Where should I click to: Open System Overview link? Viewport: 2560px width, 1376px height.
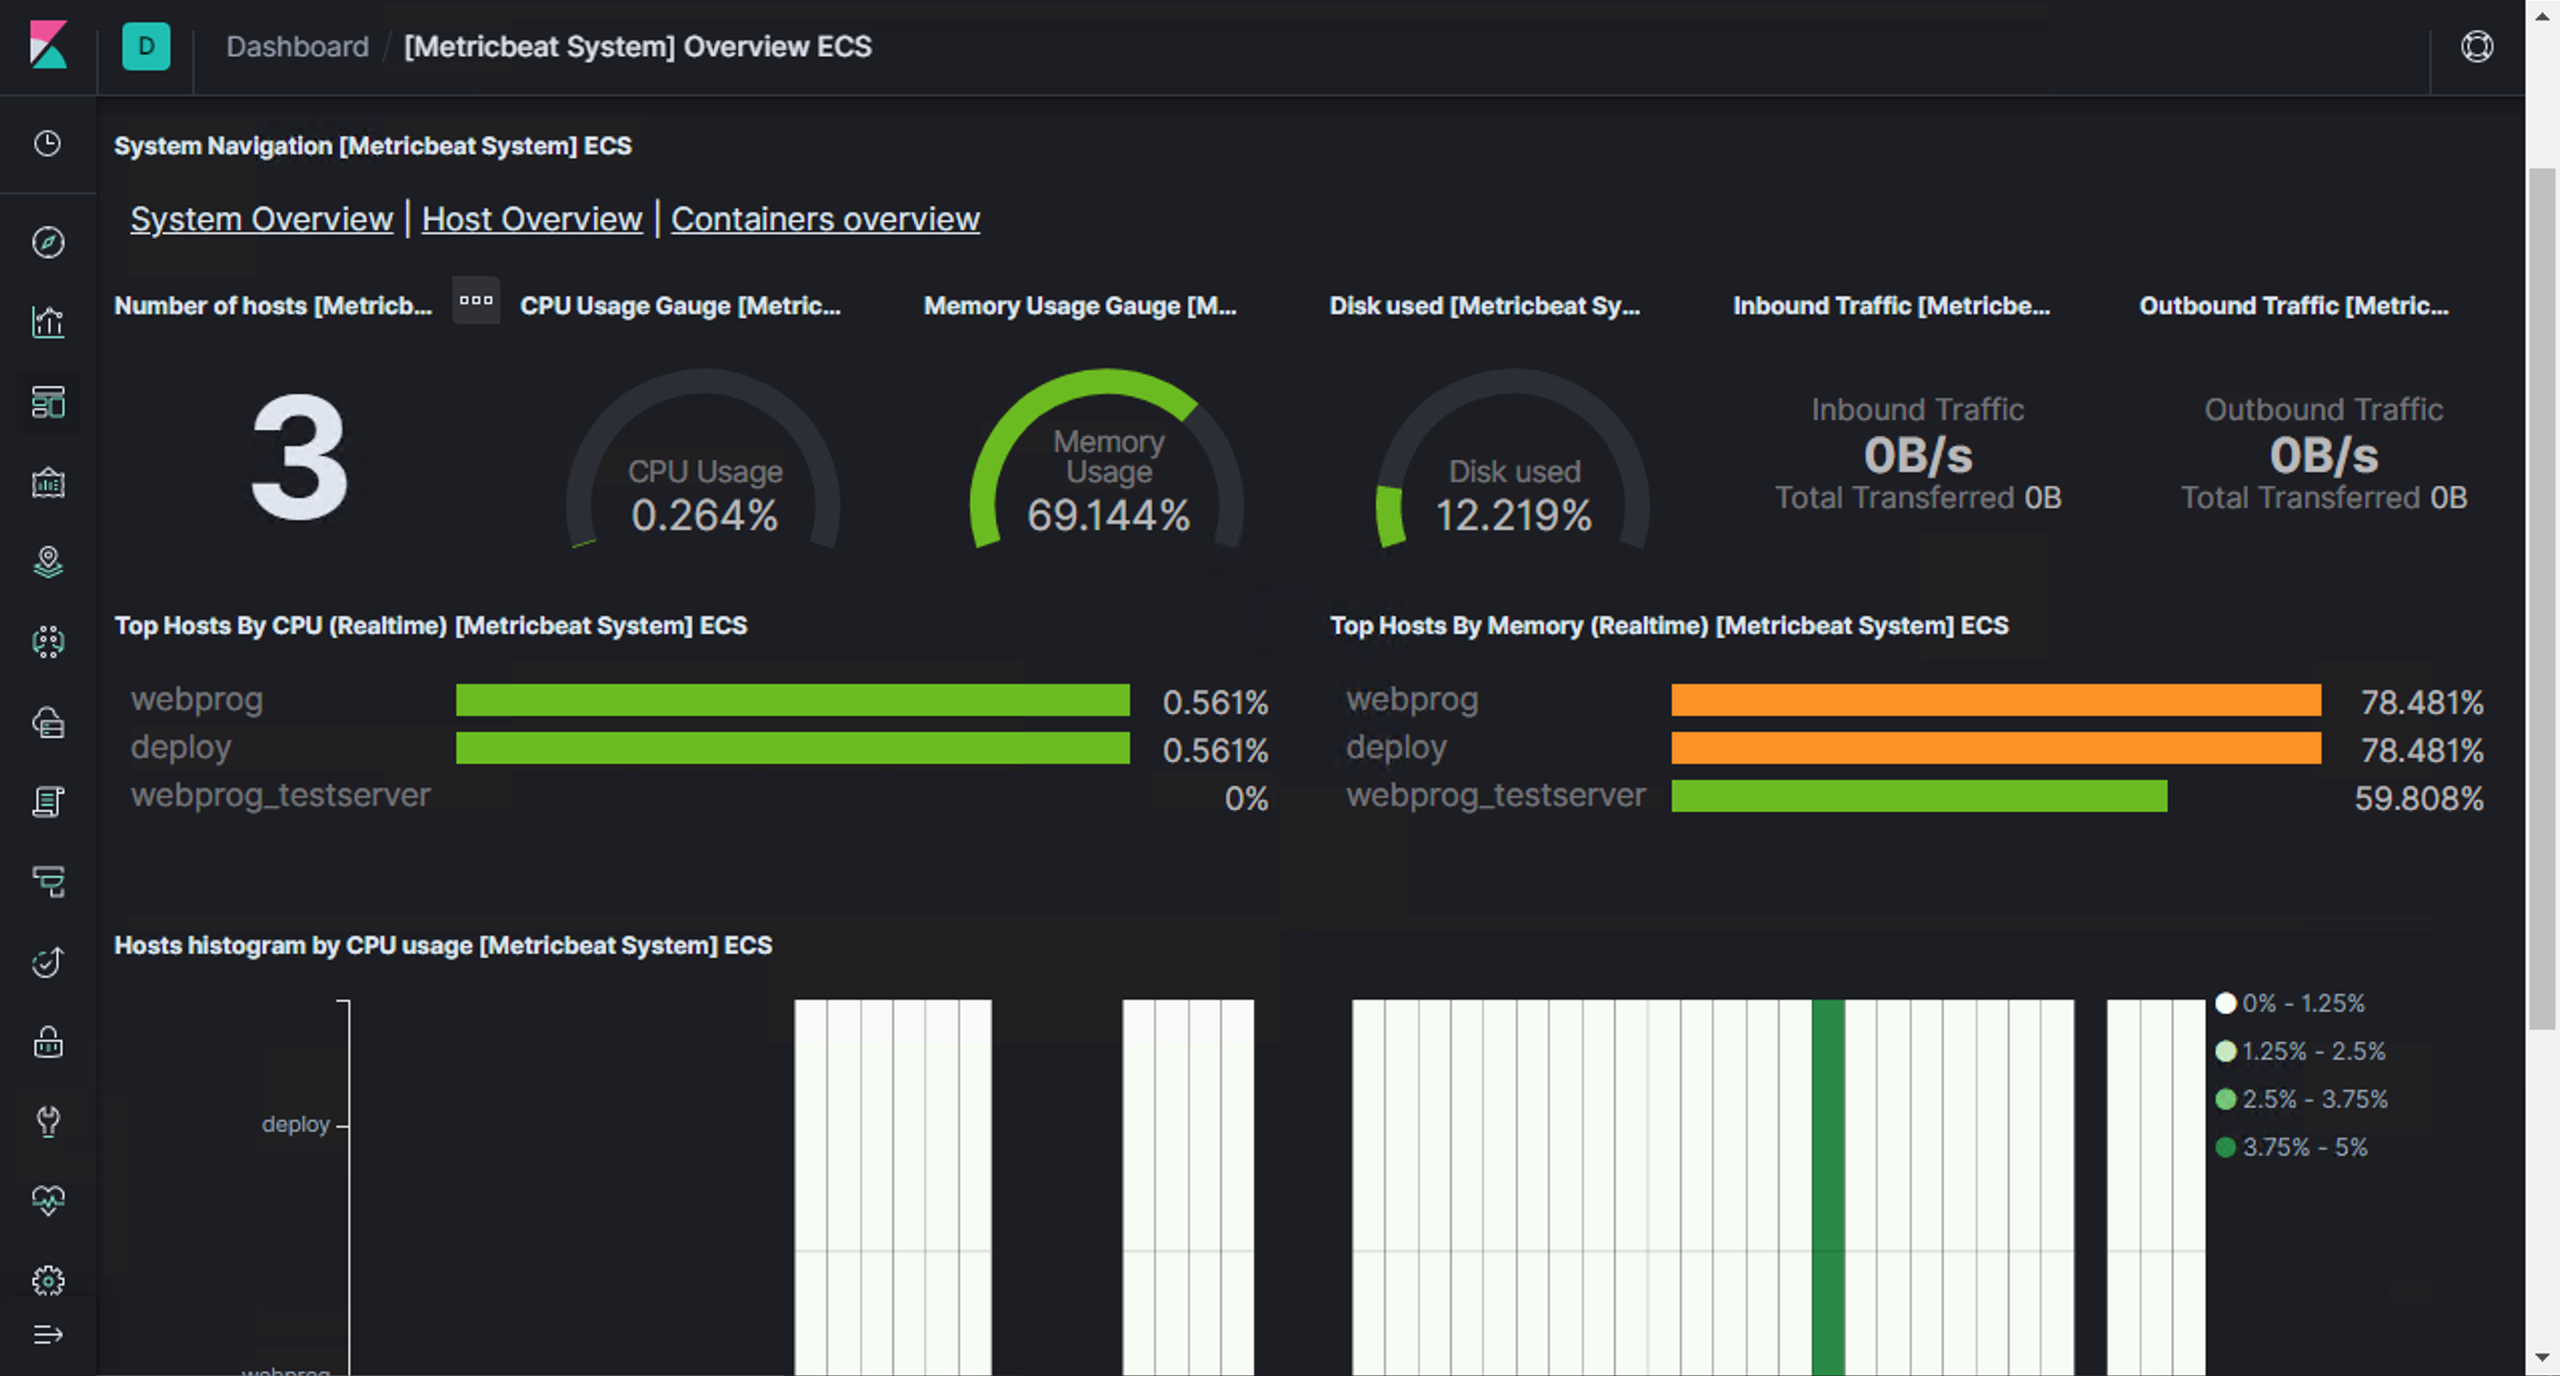pos(261,218)
